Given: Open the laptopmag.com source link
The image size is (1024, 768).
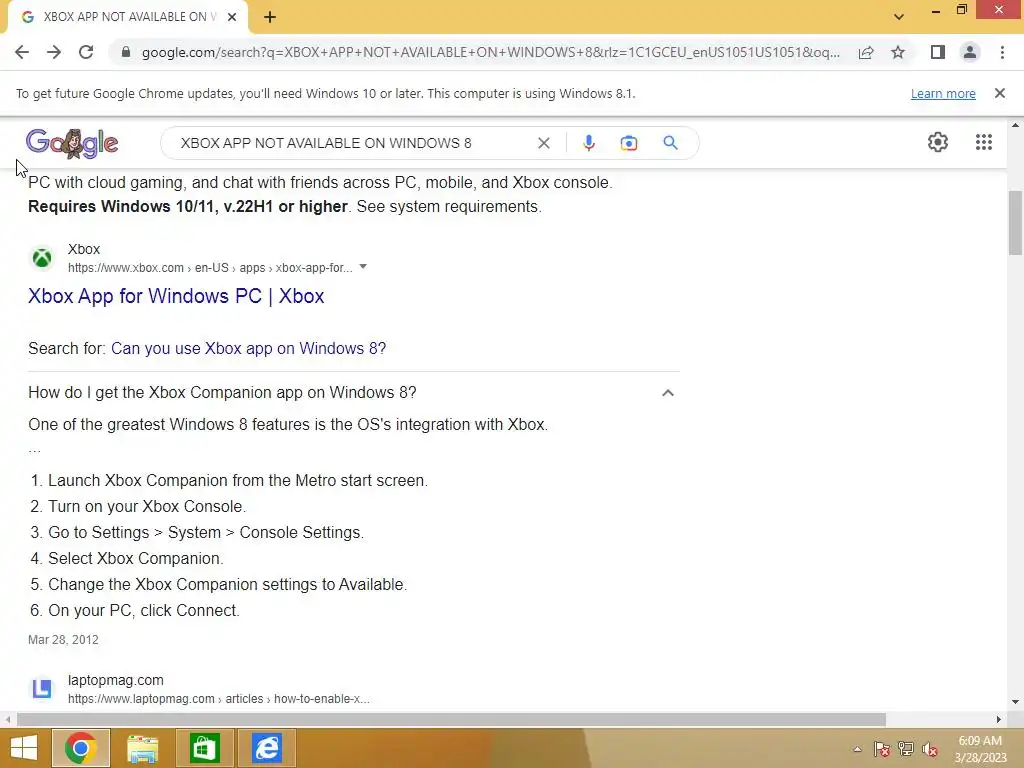Looking at the screenshot, I should pyautogui.click(x=116, y=680).
